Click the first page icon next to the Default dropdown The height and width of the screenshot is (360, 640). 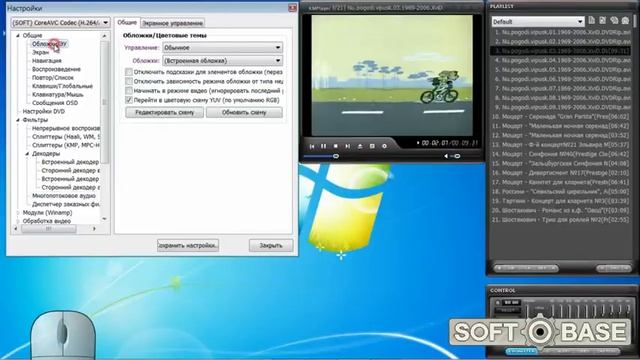[591, 21]
